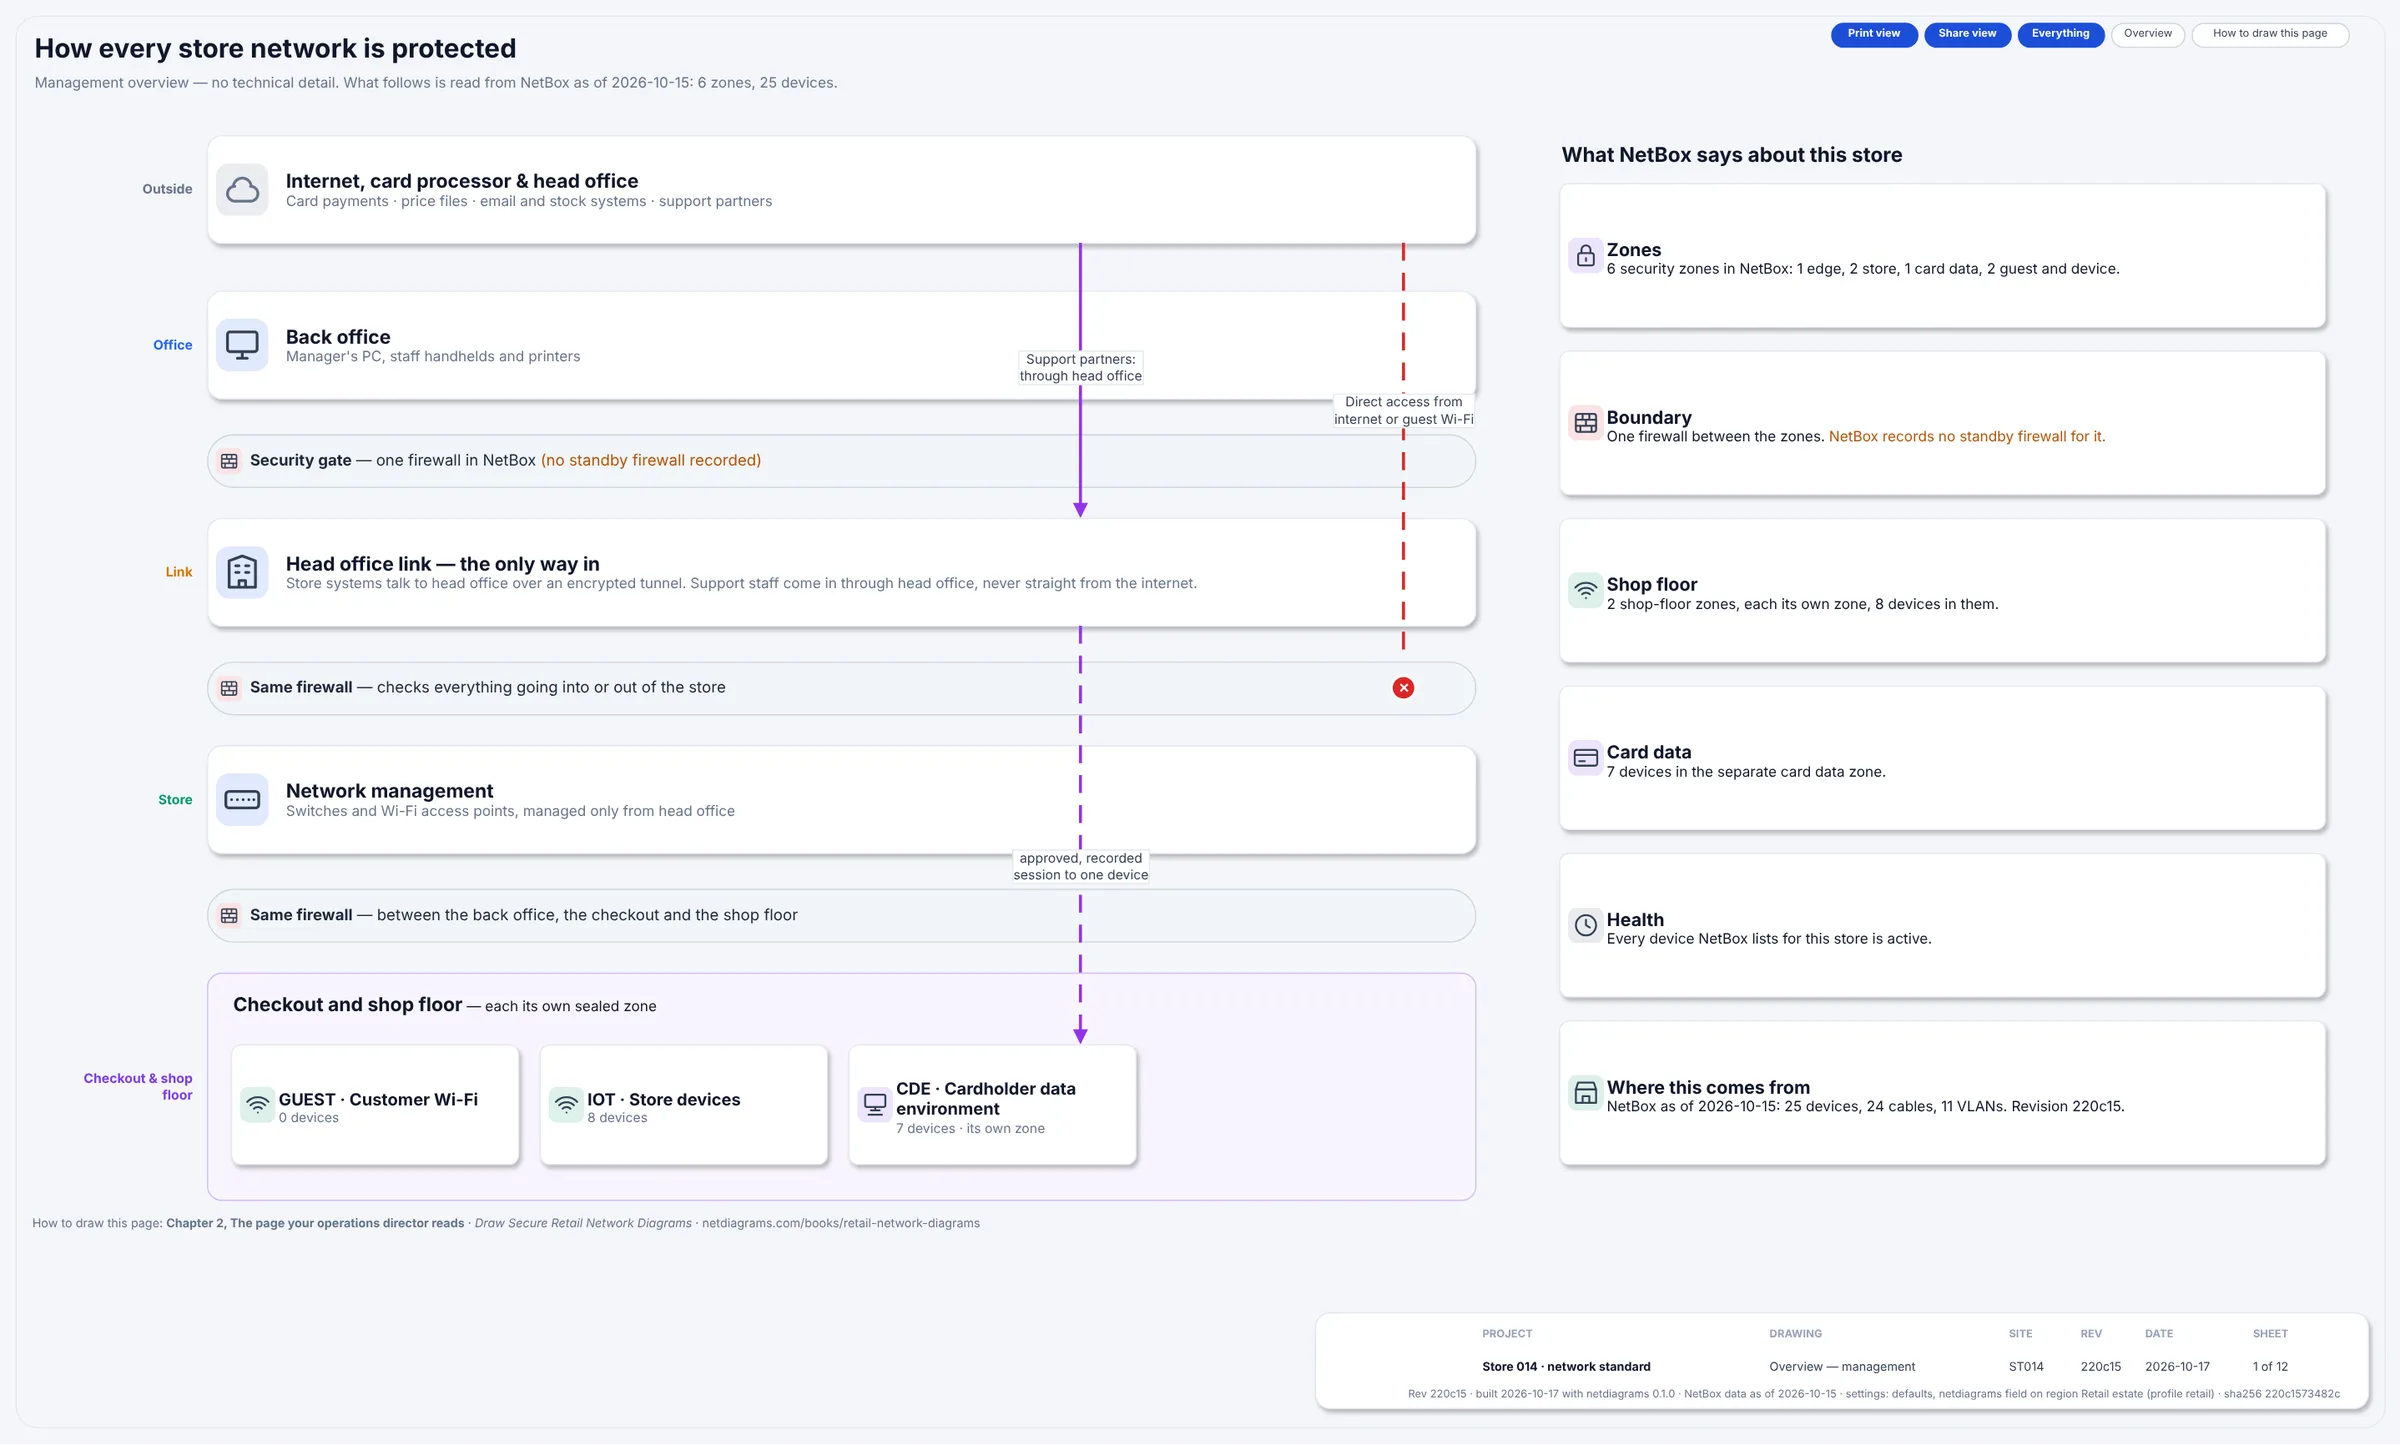Click the credit card icon on Card data
This screenshot has height=1445, width=2400.
click(1585, 758)
